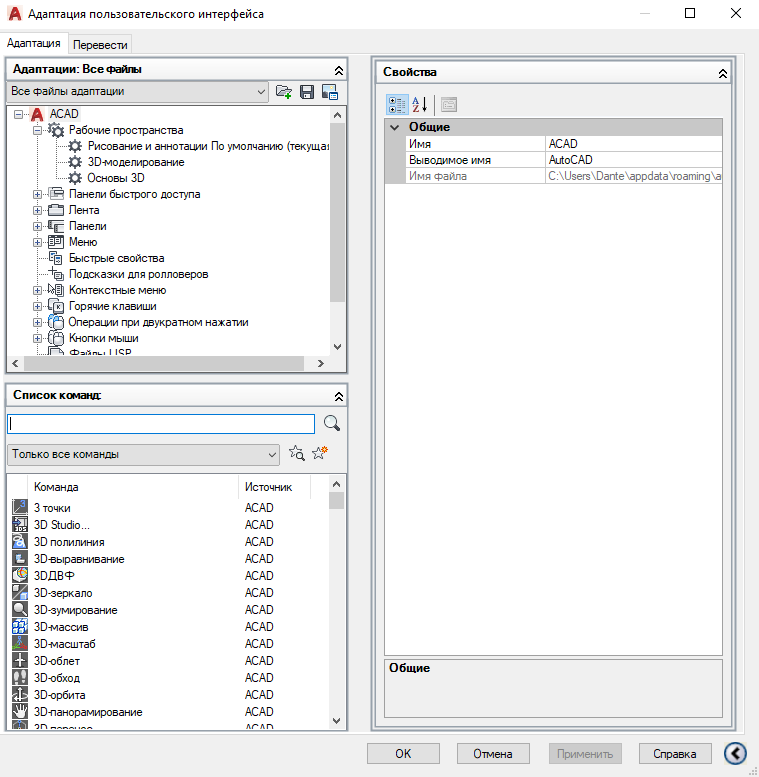Viewport: 759px width, 777px height.
Task: Save all customization files icon
Action: [307, 92]
